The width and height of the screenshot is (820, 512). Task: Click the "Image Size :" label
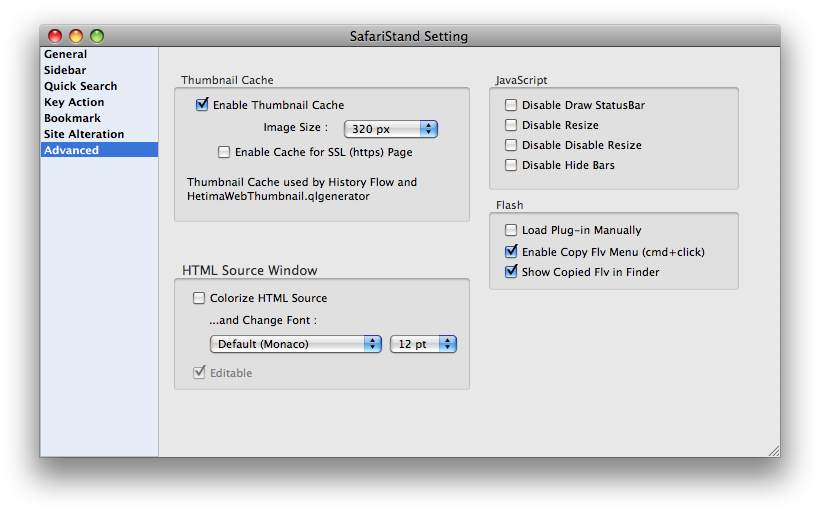click(x=295, y=128)
